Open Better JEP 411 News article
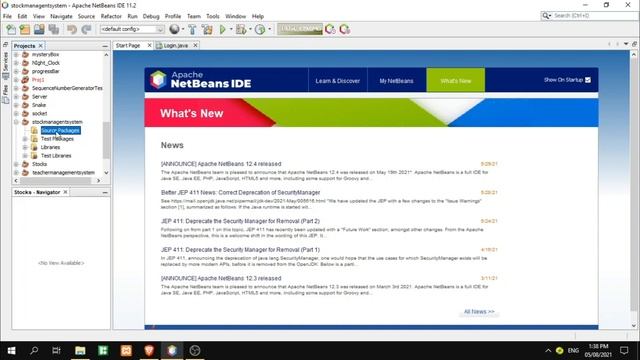This screenshot has height=360, width=640. [x=240, y=193]
